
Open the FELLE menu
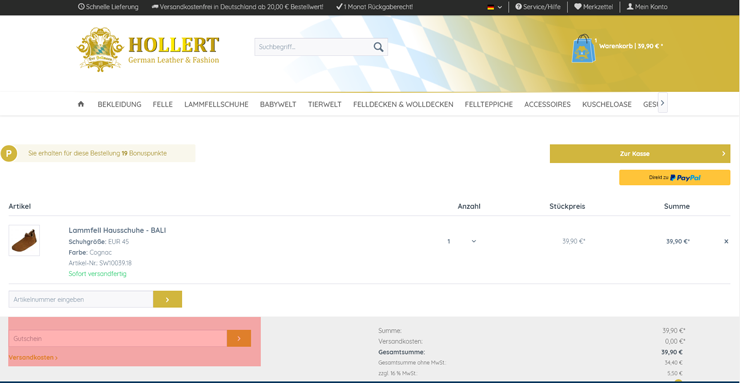163,104
